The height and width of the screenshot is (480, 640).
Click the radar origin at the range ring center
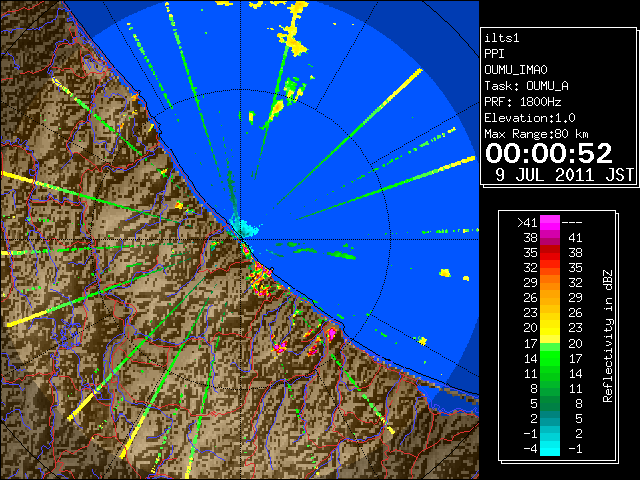point(241,239)
